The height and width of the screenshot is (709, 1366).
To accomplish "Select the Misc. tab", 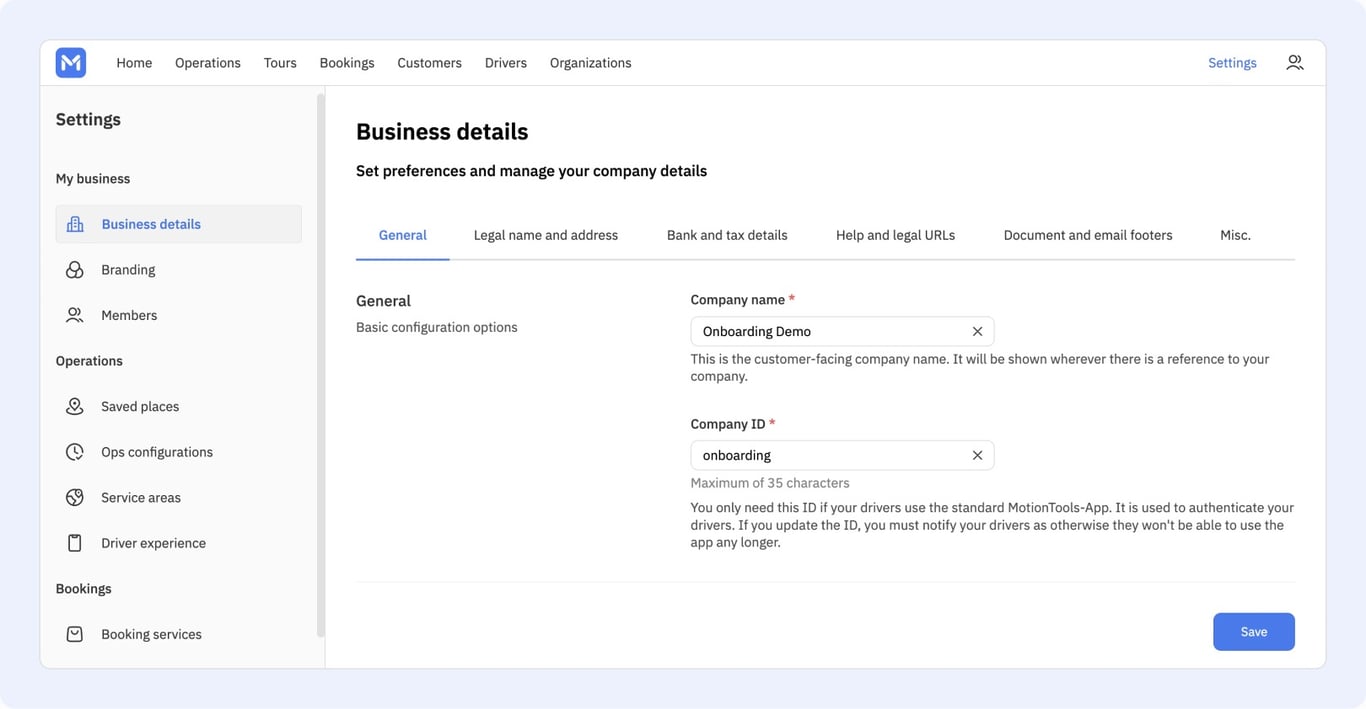I will (1235, 235).
